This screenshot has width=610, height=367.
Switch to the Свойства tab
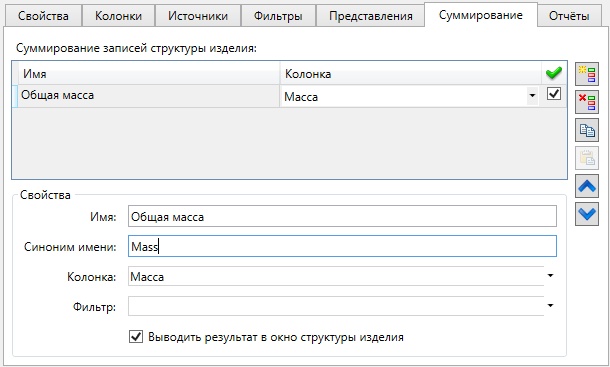pyautogui.click(x=43, y=16)
